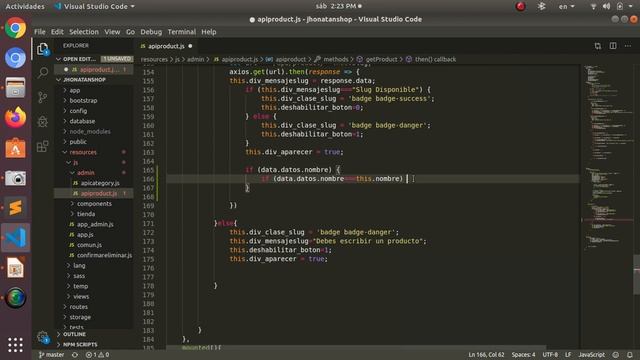
Task: Select the apiproduct.js editor tab
Action: click(x=166, y=46)
